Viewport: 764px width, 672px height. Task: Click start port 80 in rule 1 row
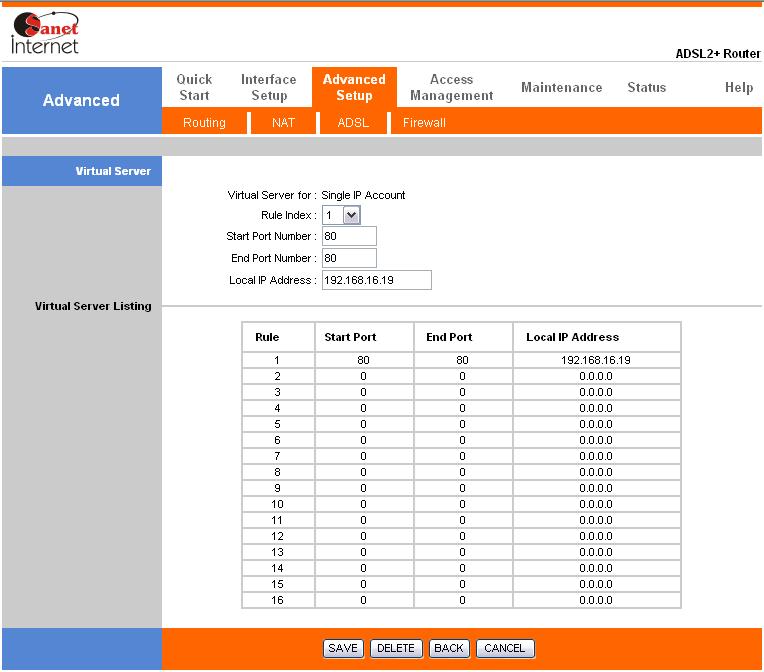click(363, 360)
